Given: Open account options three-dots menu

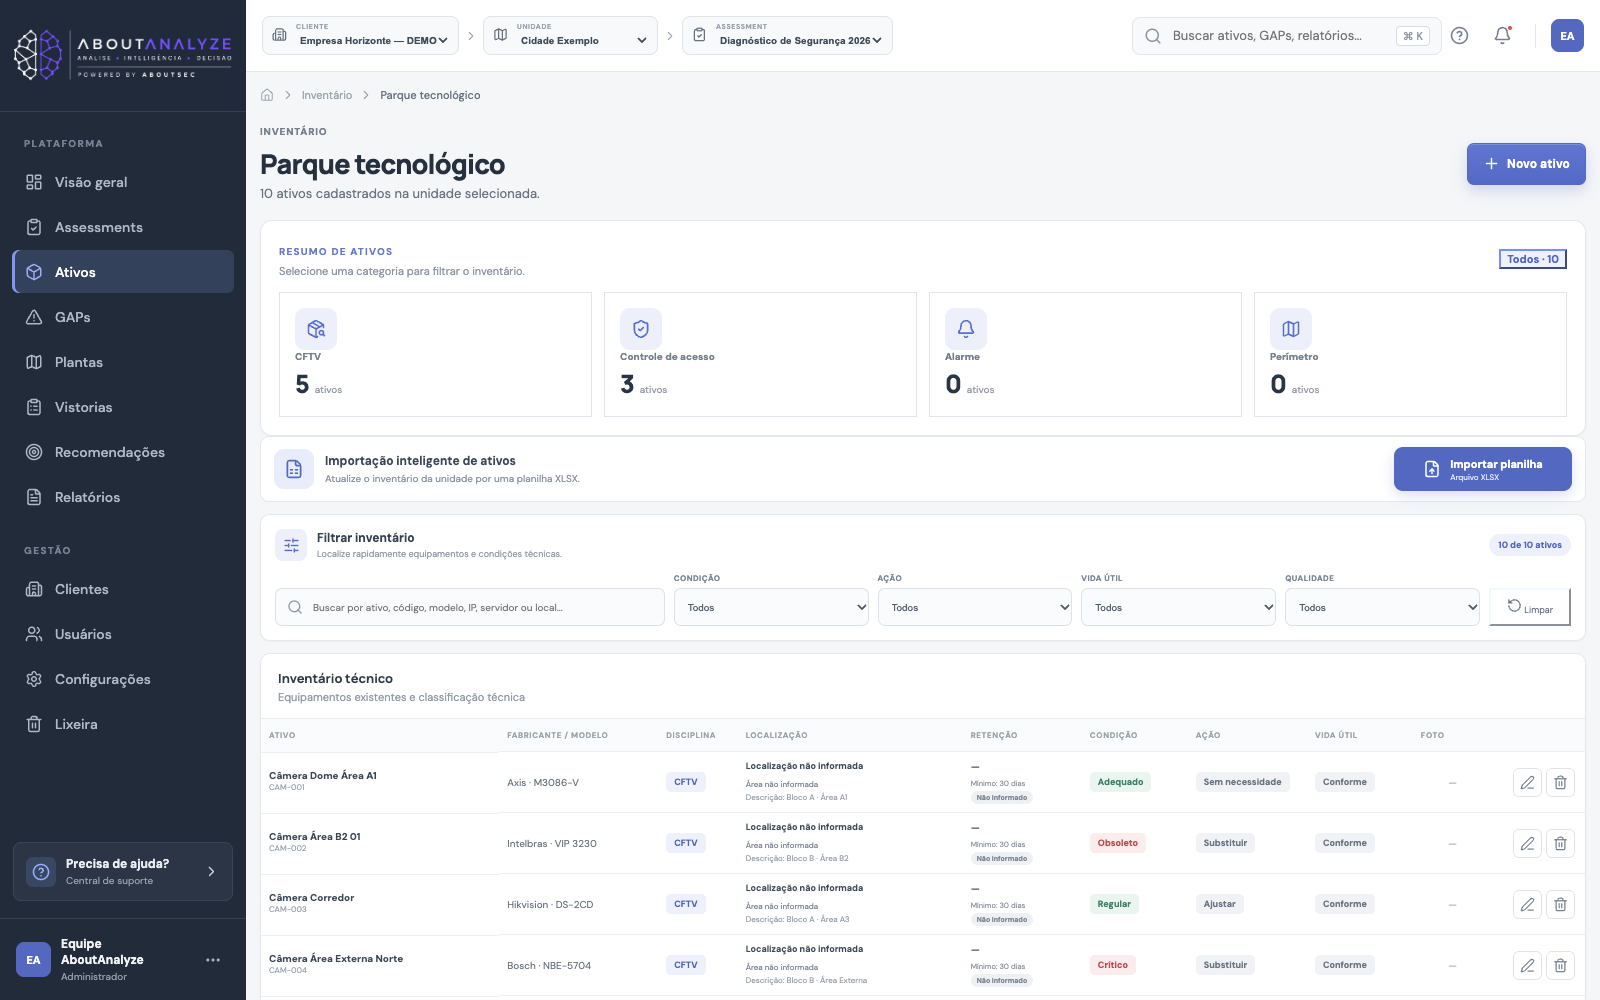Looking at the screenshot, I should point(213,960).
